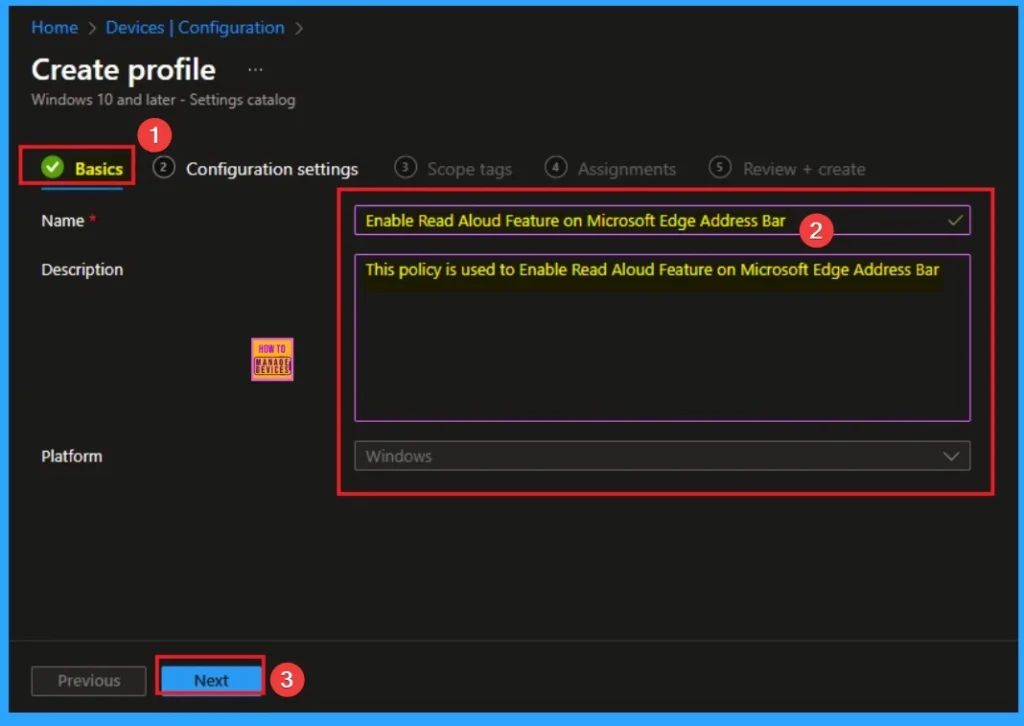The width and height of the screenshot is (1024, 726).
Task: Click the breadcrumb chevron after Devices | Configuration
Action: tap(299, 28)
